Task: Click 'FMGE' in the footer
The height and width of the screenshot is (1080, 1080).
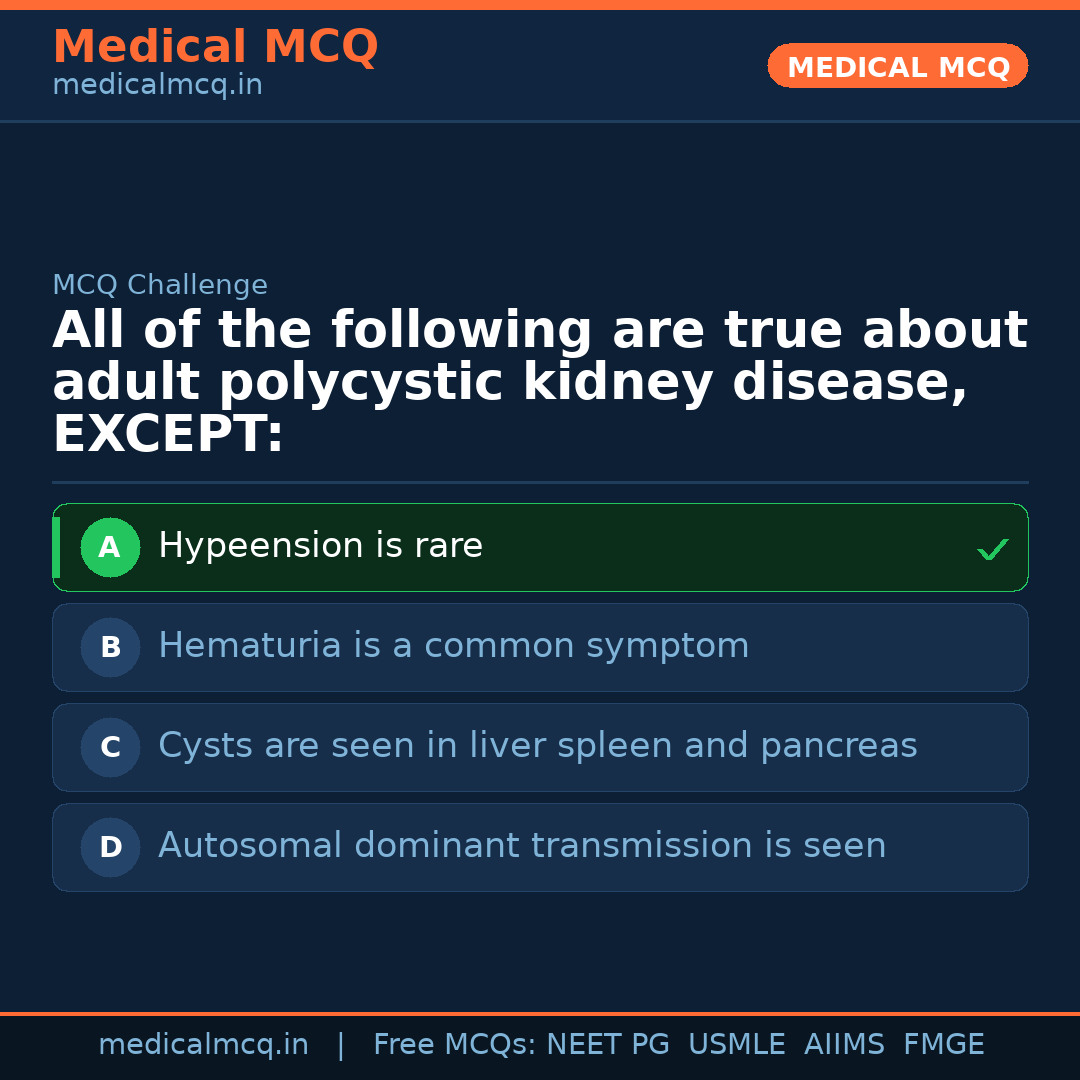Action: pyautogui.click(x=944, y=1045)
